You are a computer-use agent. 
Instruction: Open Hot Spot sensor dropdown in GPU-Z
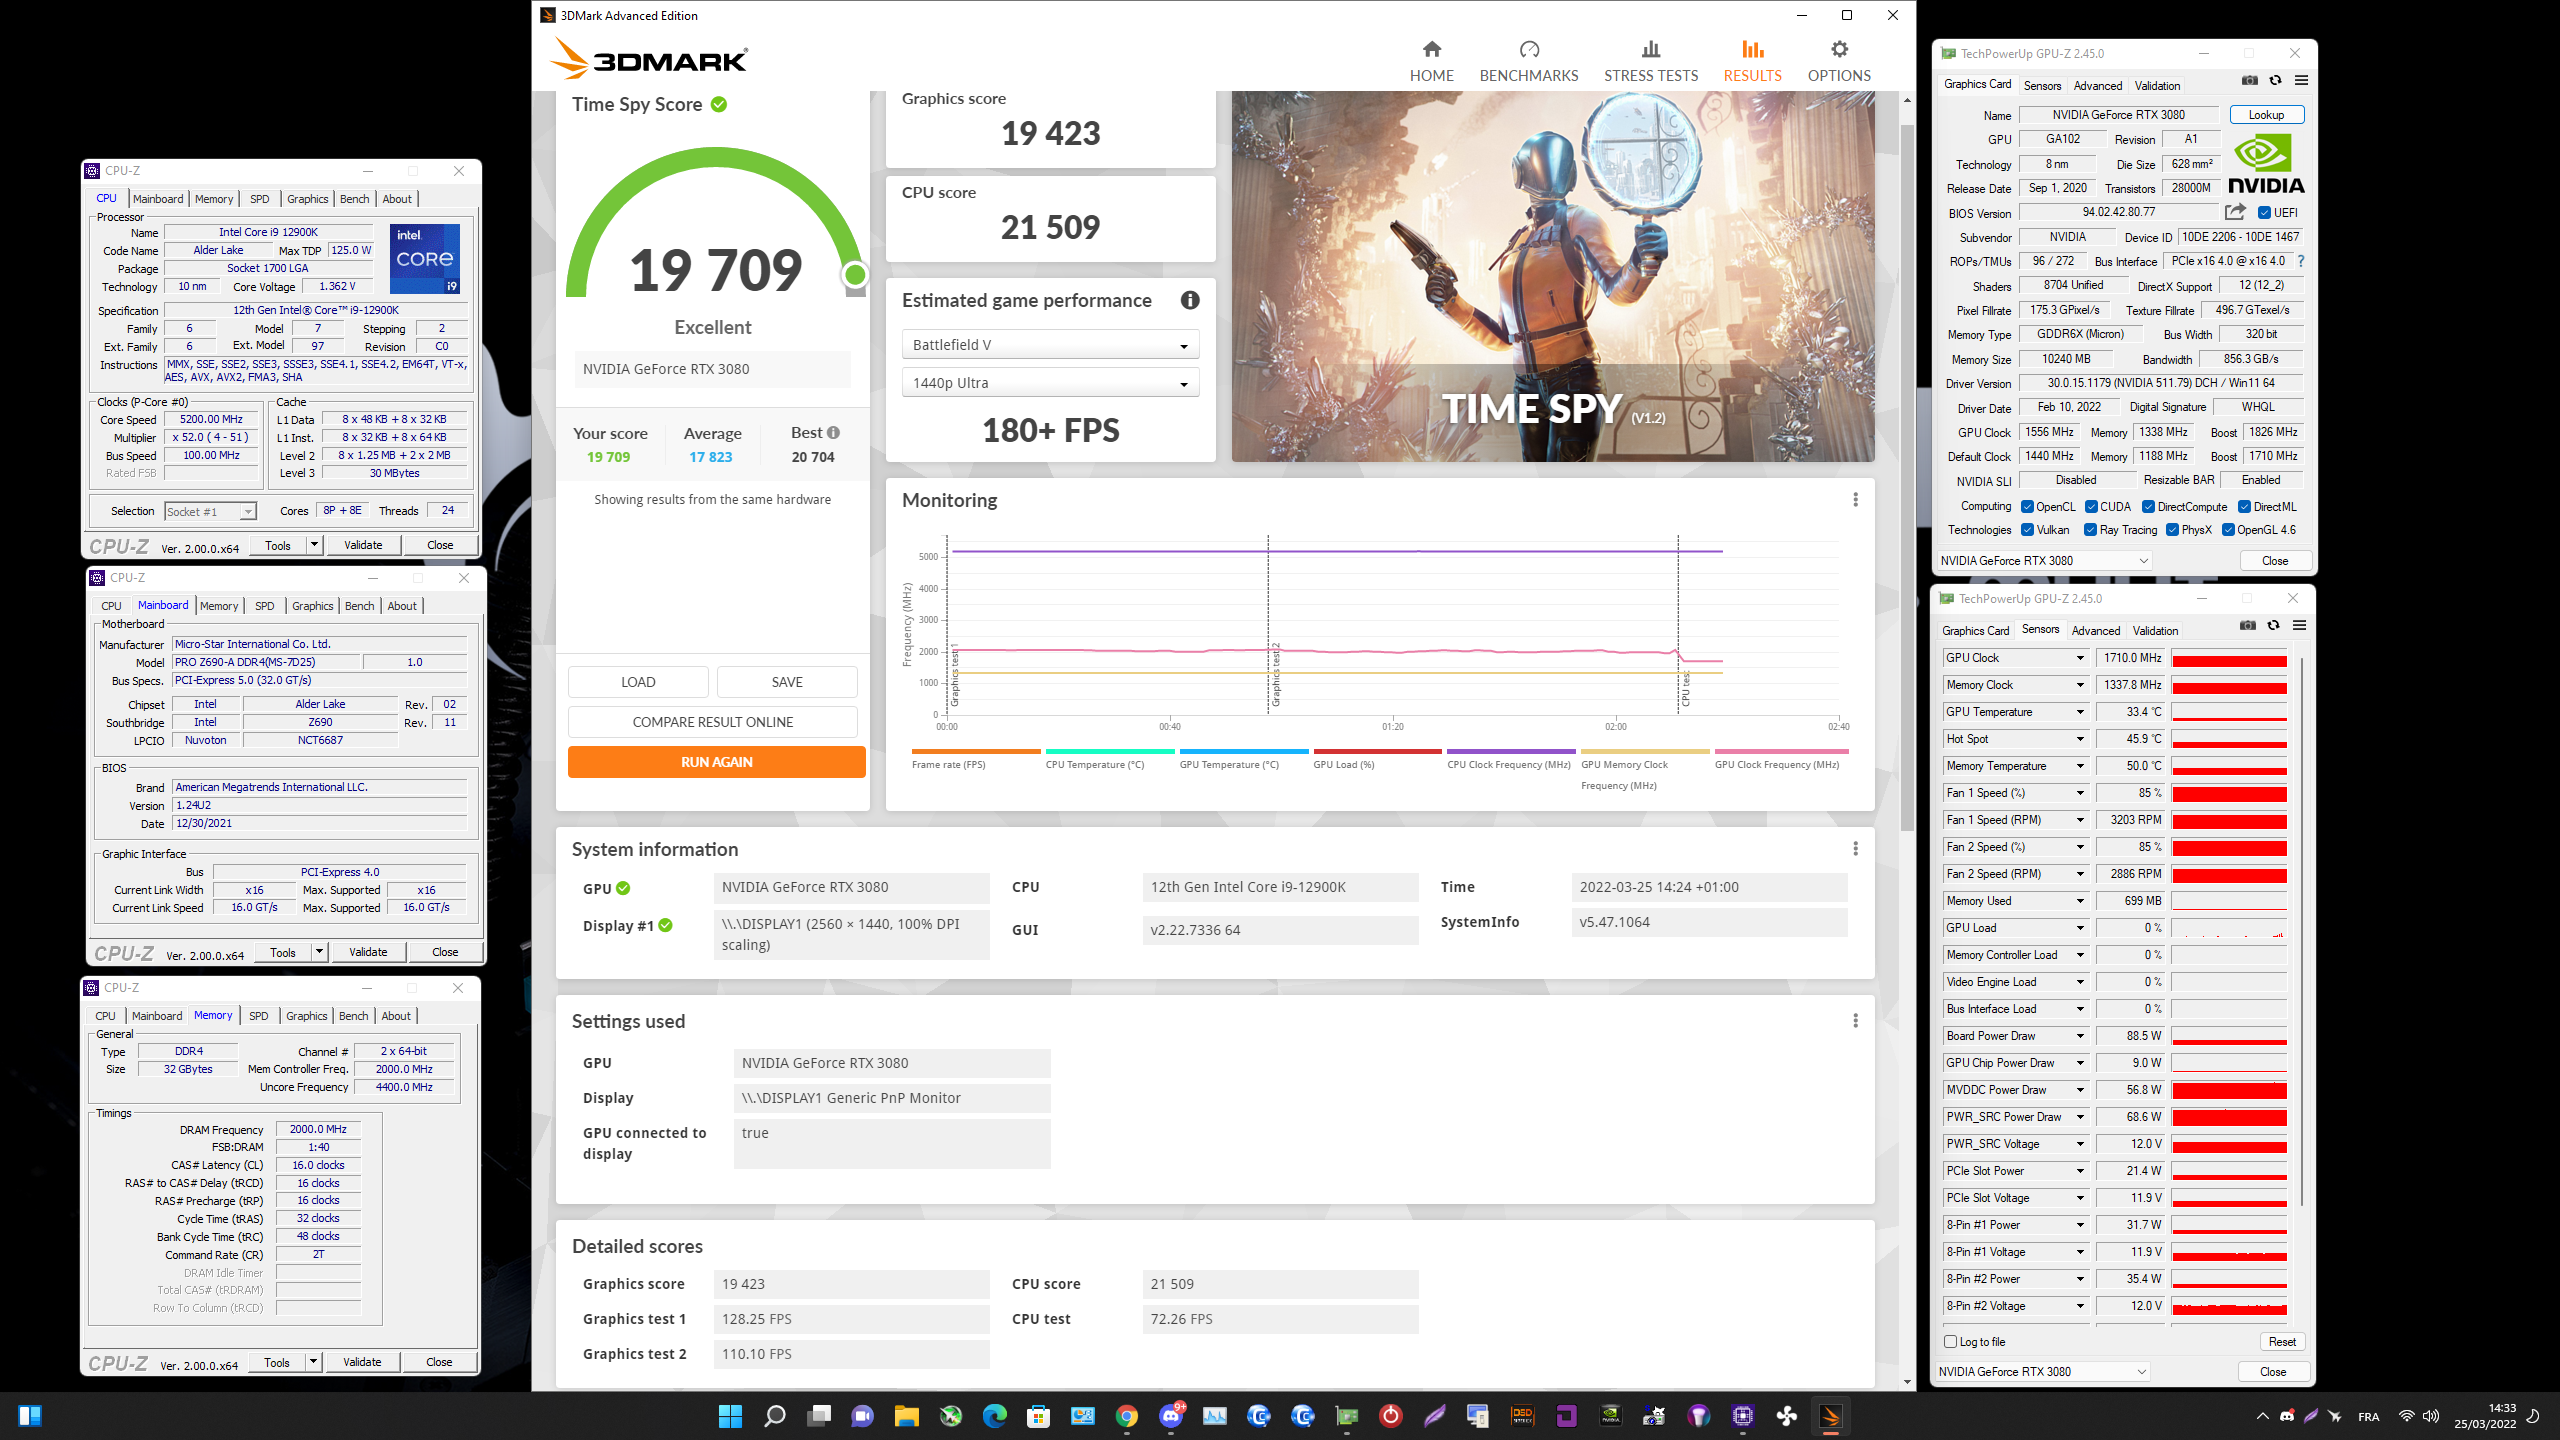[2080, 739]
